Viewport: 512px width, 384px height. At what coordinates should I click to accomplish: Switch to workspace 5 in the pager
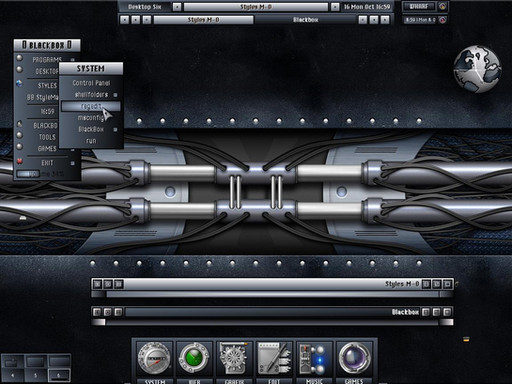click(x=36, y=375)
